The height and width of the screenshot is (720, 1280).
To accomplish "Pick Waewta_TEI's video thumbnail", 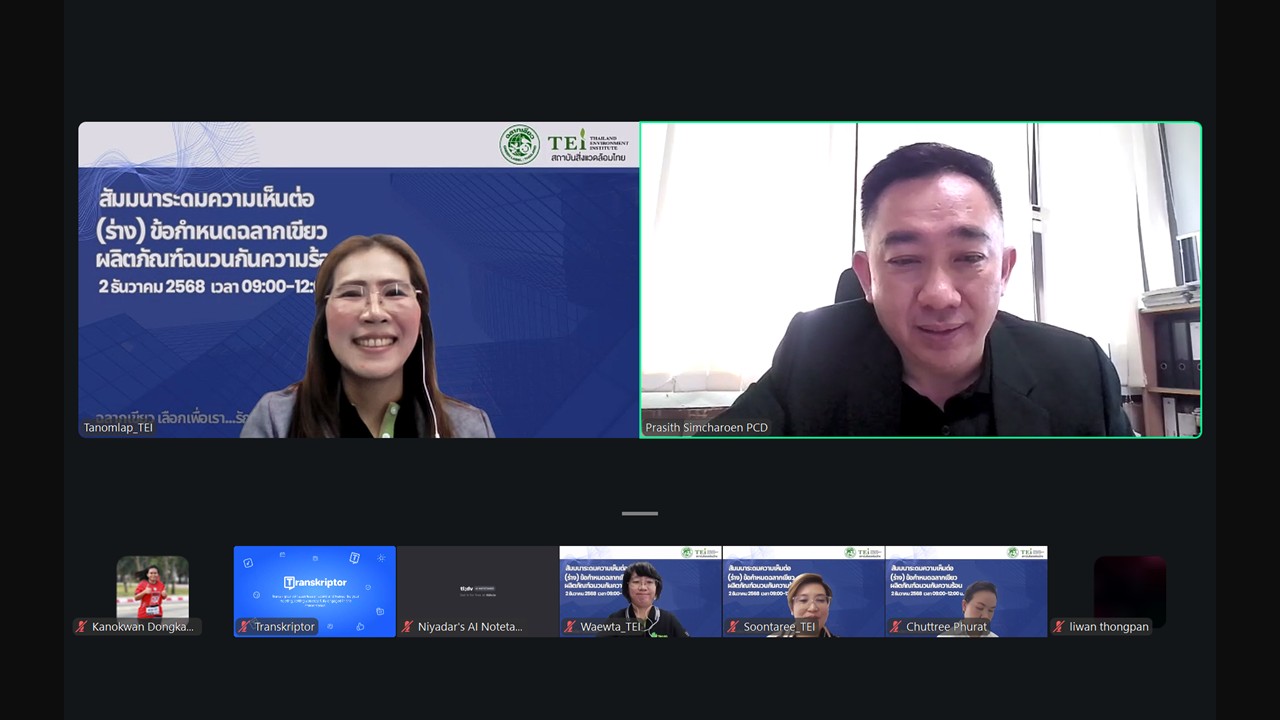I will pyautogui.click(x=640, y=585).
